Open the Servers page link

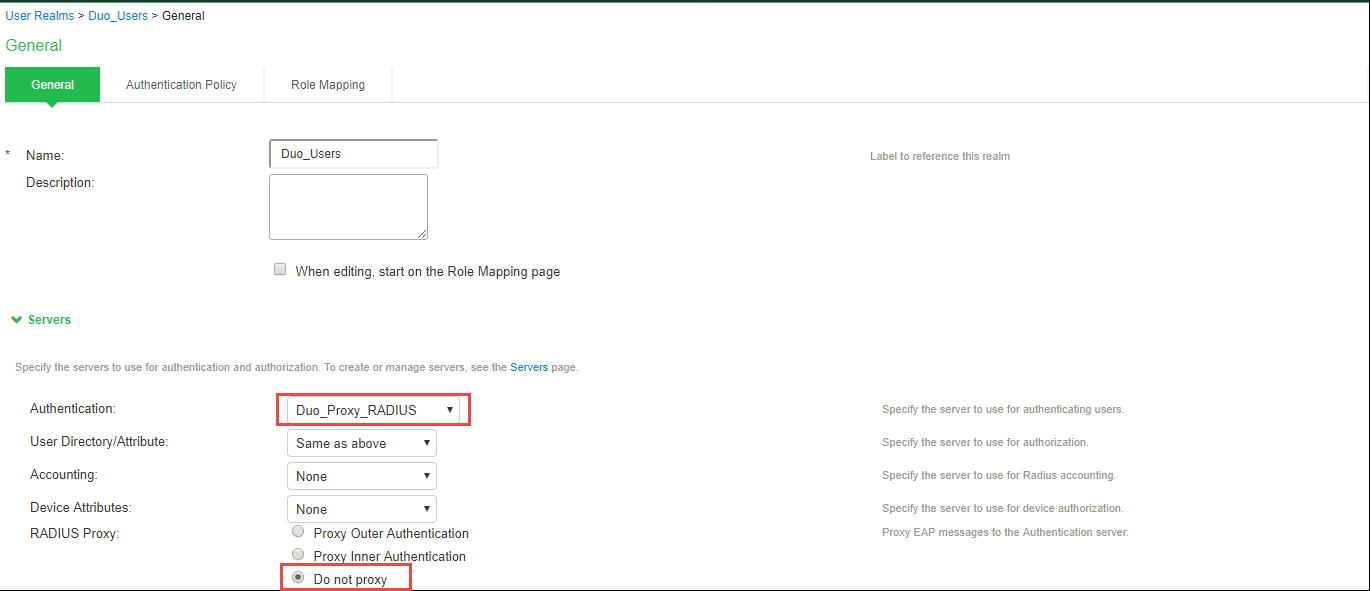529,367
